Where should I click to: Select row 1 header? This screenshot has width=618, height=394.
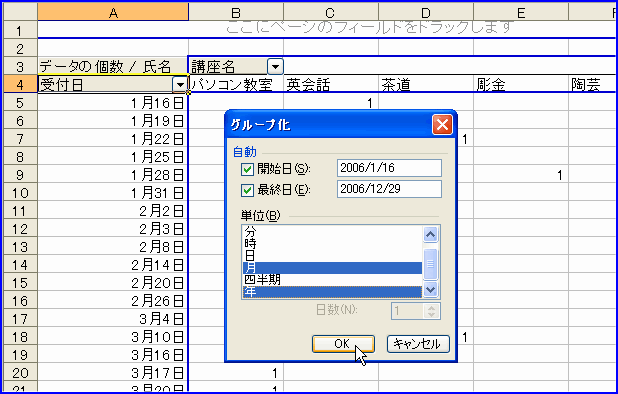(x=20, y=30)
